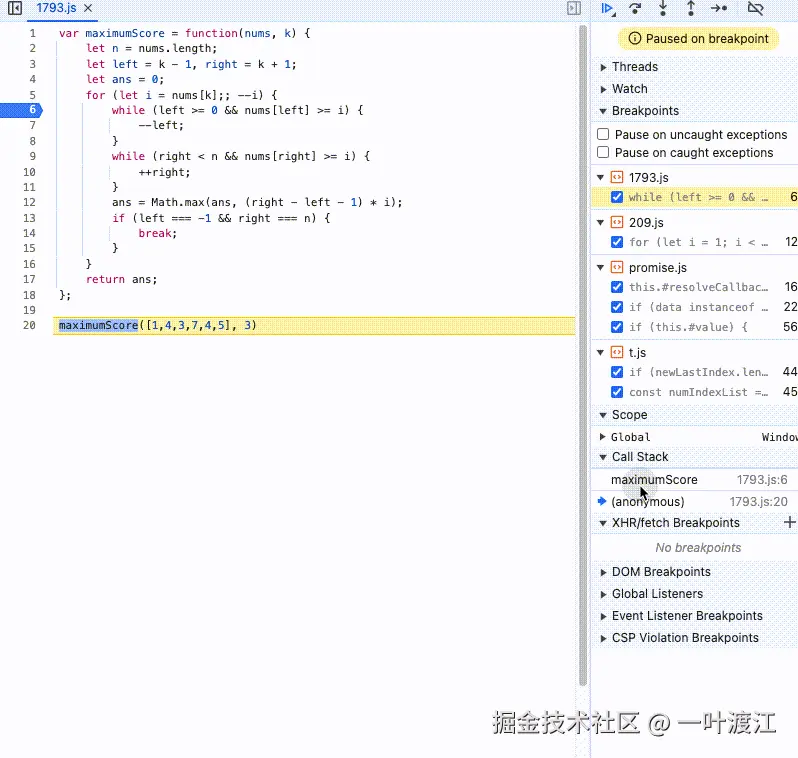This screenshot has height=758, width=798.
Task: Click 'return ans;' on line 17
Action: [x=122, y=279]
